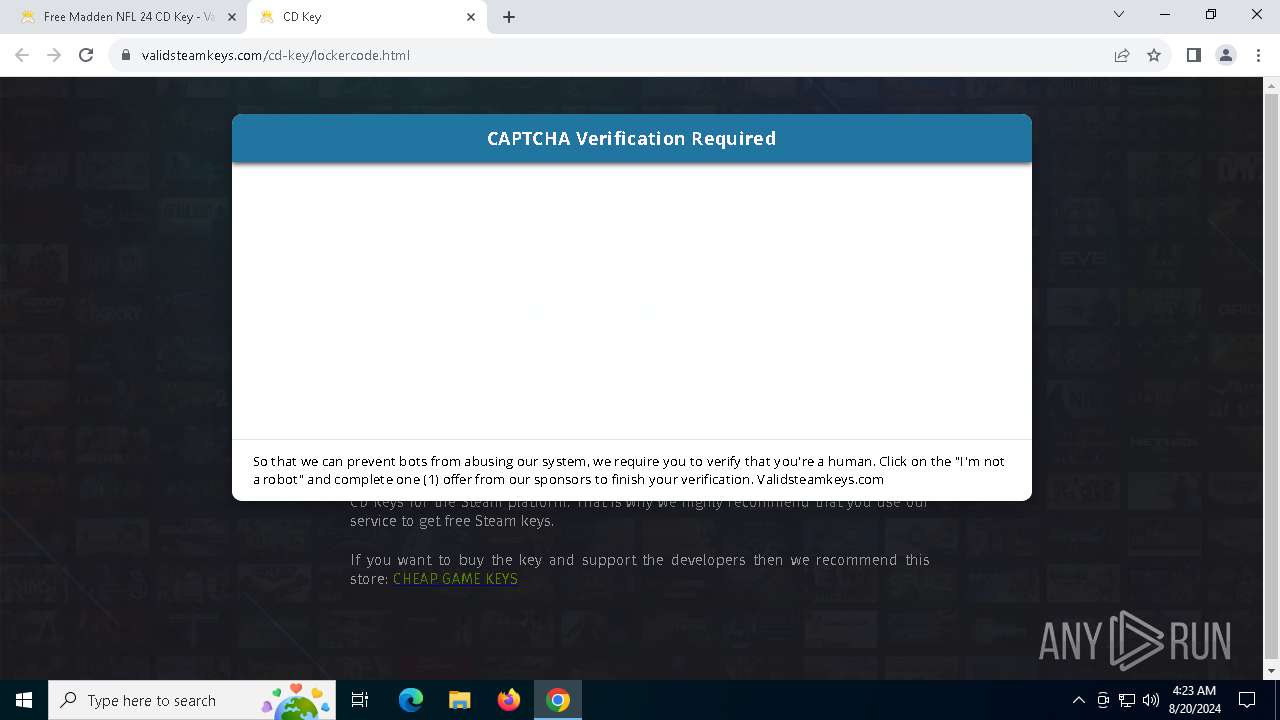This screenshot has width=1280, height=720.
Task: Toggle the browser side panel
Action: point(1193,55)
